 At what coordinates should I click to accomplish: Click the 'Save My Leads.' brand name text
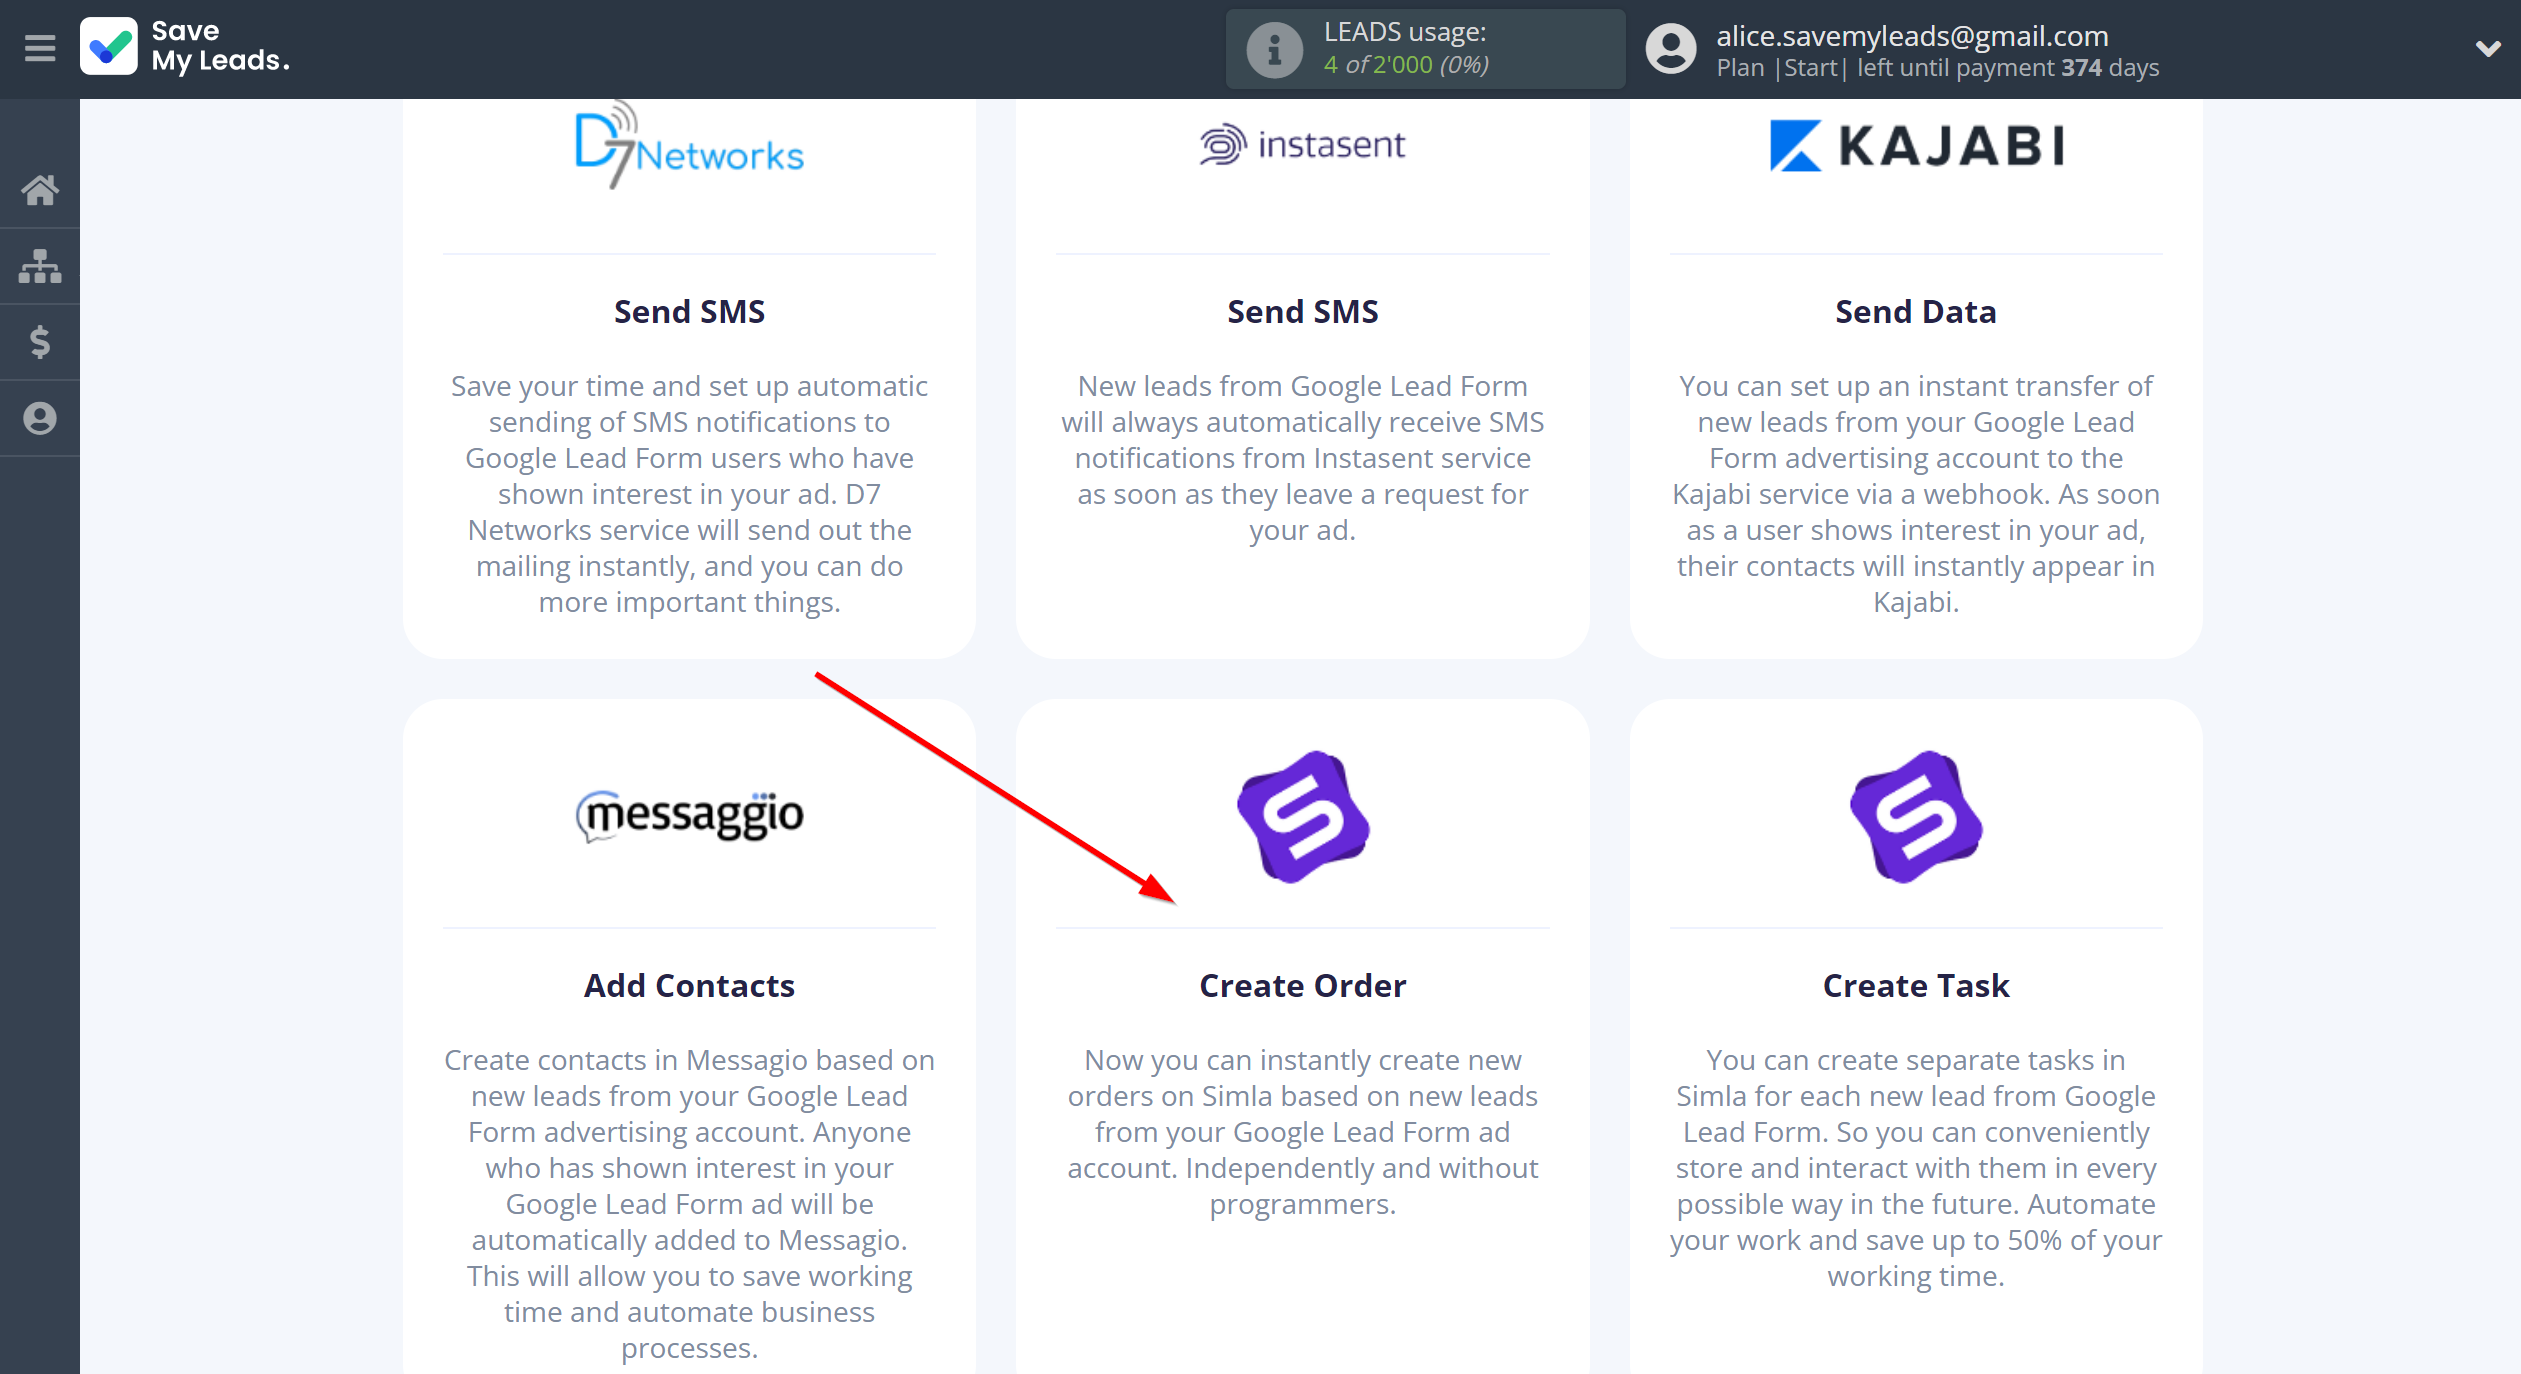[x=220, y=46]
